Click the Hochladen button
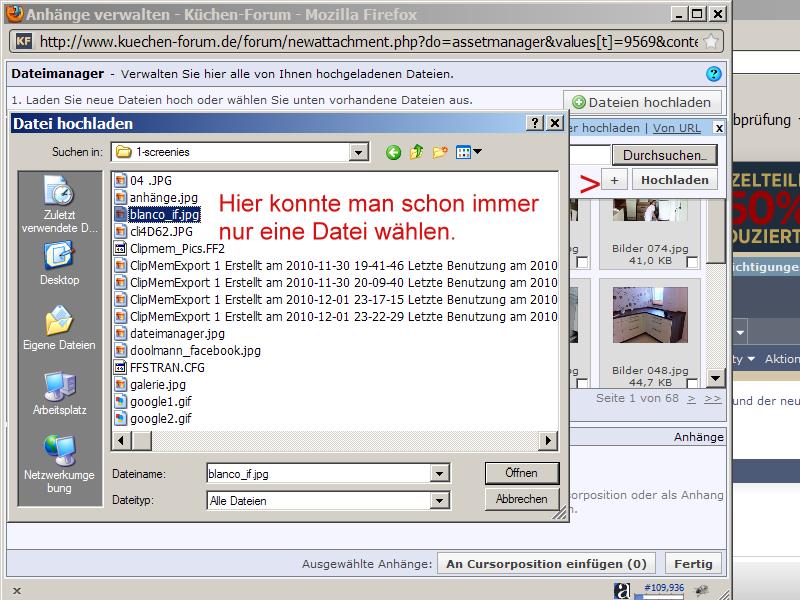 (675, 179)
